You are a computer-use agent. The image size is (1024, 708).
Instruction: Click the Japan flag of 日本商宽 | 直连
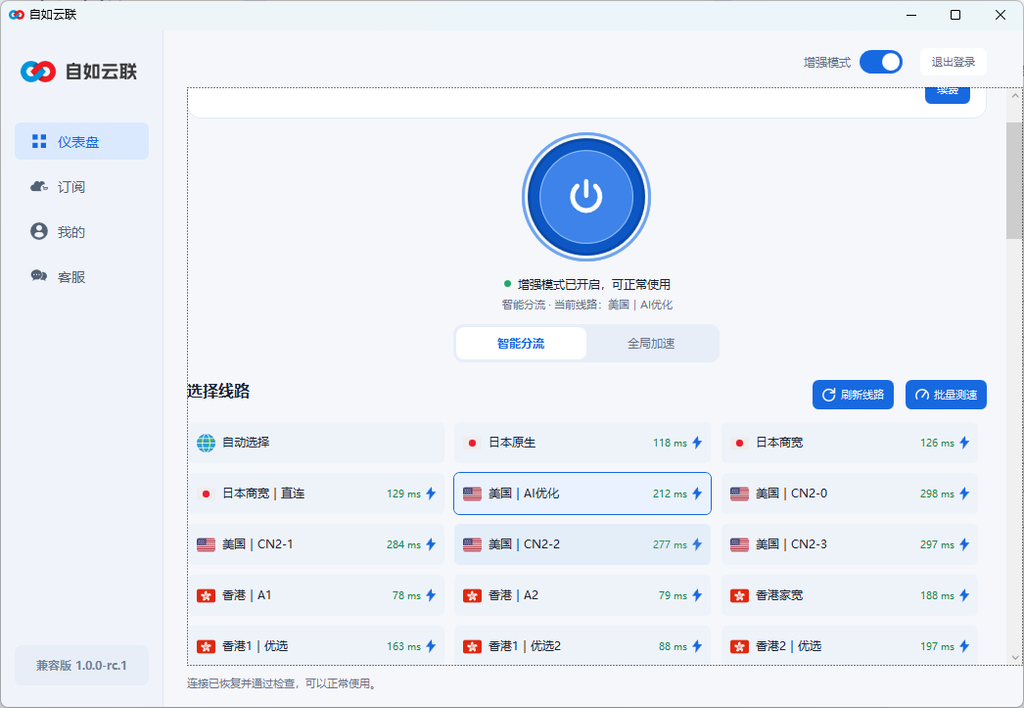[206, 494]
